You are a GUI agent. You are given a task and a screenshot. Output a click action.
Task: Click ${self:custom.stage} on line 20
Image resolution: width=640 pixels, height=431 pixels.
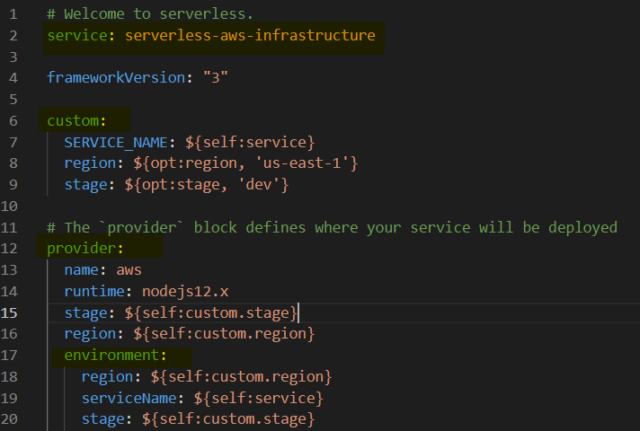pyautogui.click(x=228, y=419)
